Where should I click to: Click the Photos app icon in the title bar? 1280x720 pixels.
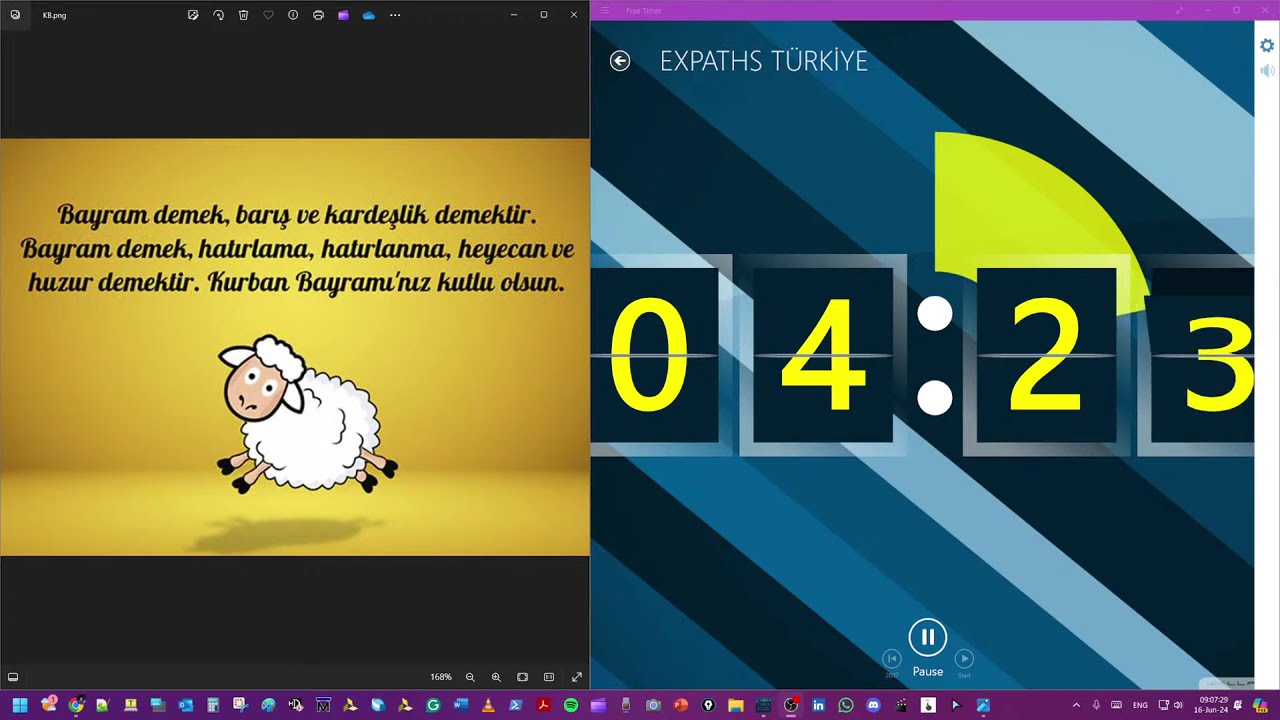tap(15, 15)
